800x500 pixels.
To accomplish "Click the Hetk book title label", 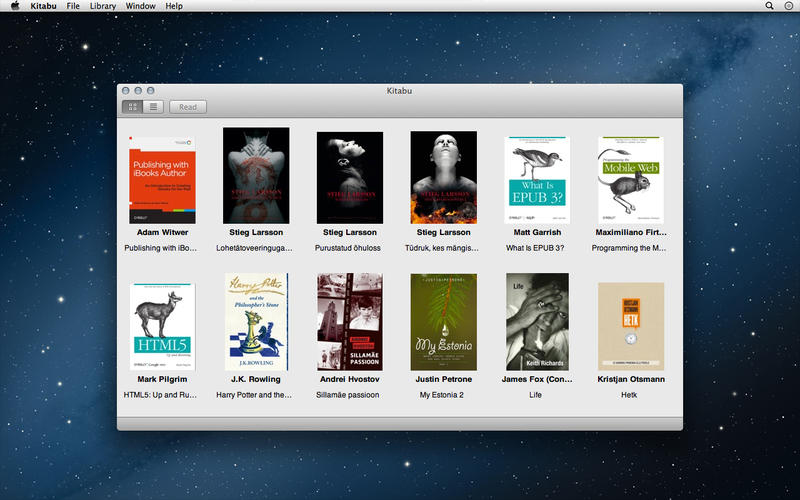I will pos(631,395).
